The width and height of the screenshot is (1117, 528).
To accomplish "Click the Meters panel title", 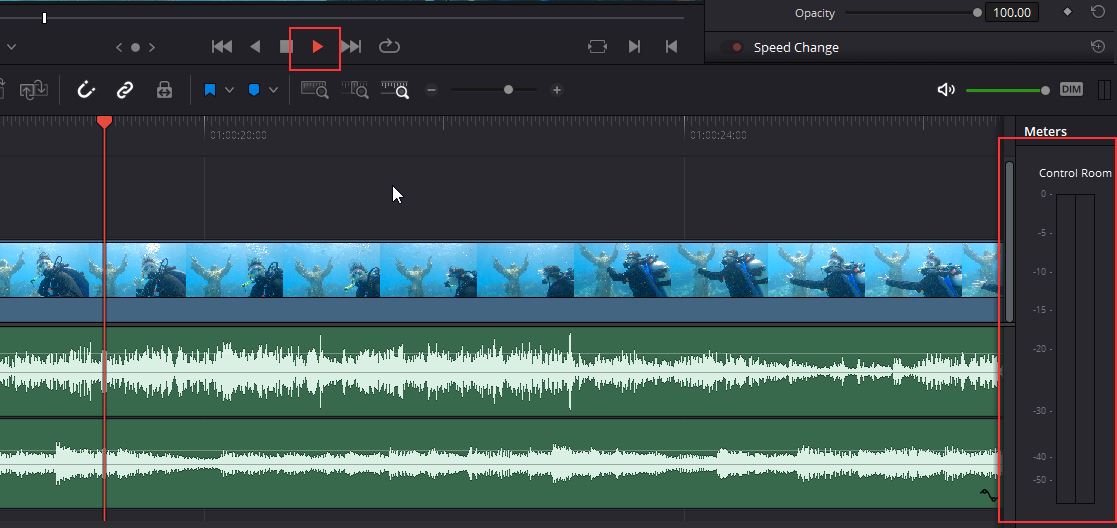I will click(1045, 132).
